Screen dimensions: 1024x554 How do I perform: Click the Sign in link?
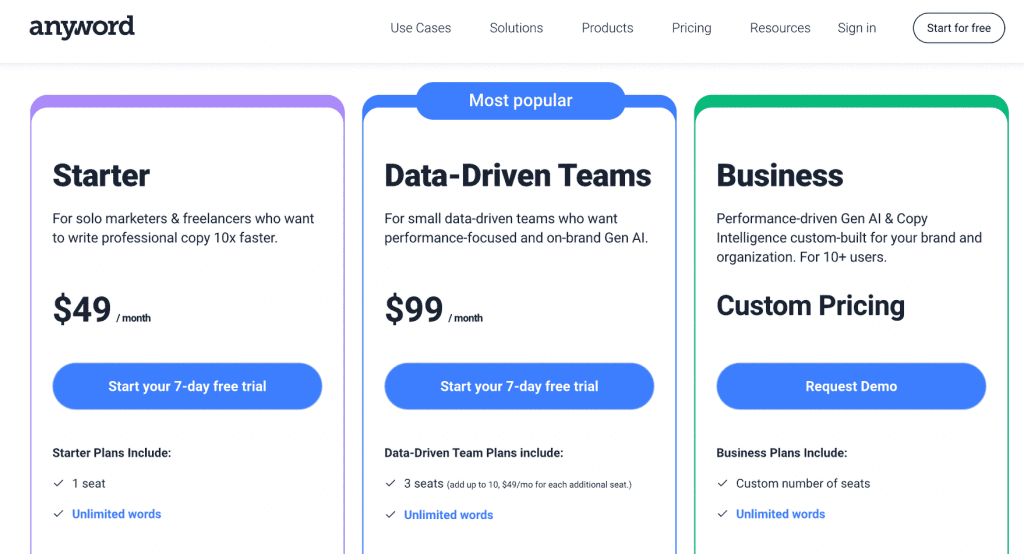tap(857, 28)
